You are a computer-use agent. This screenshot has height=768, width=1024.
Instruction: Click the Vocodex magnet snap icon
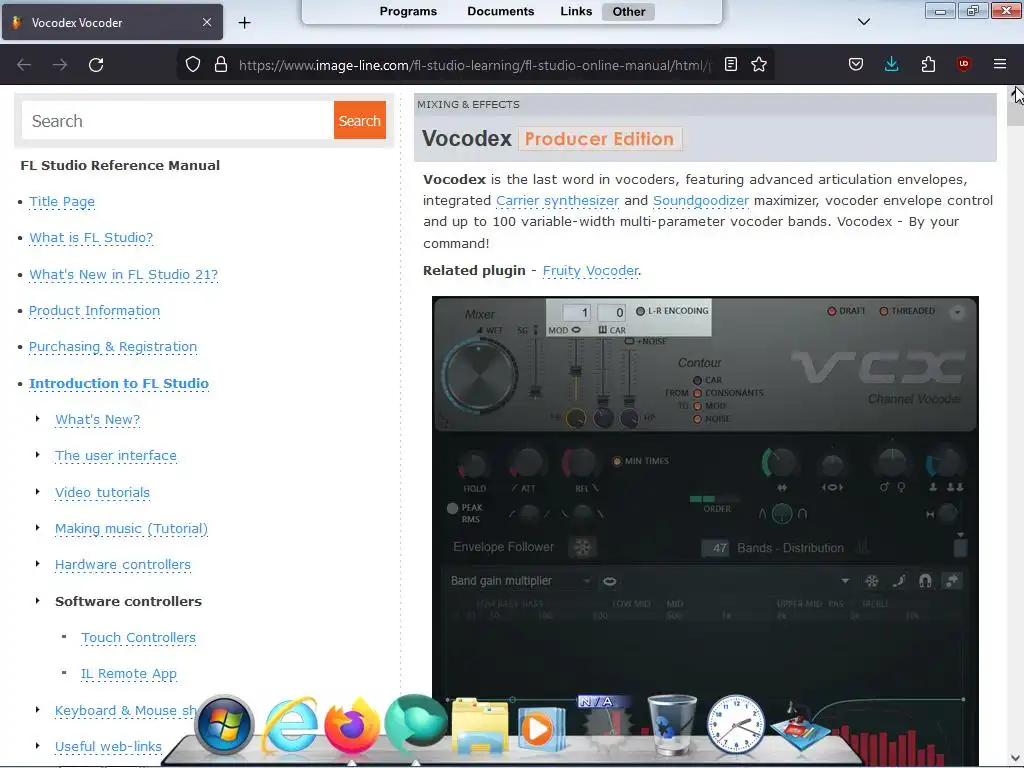(x=925, y=581)
